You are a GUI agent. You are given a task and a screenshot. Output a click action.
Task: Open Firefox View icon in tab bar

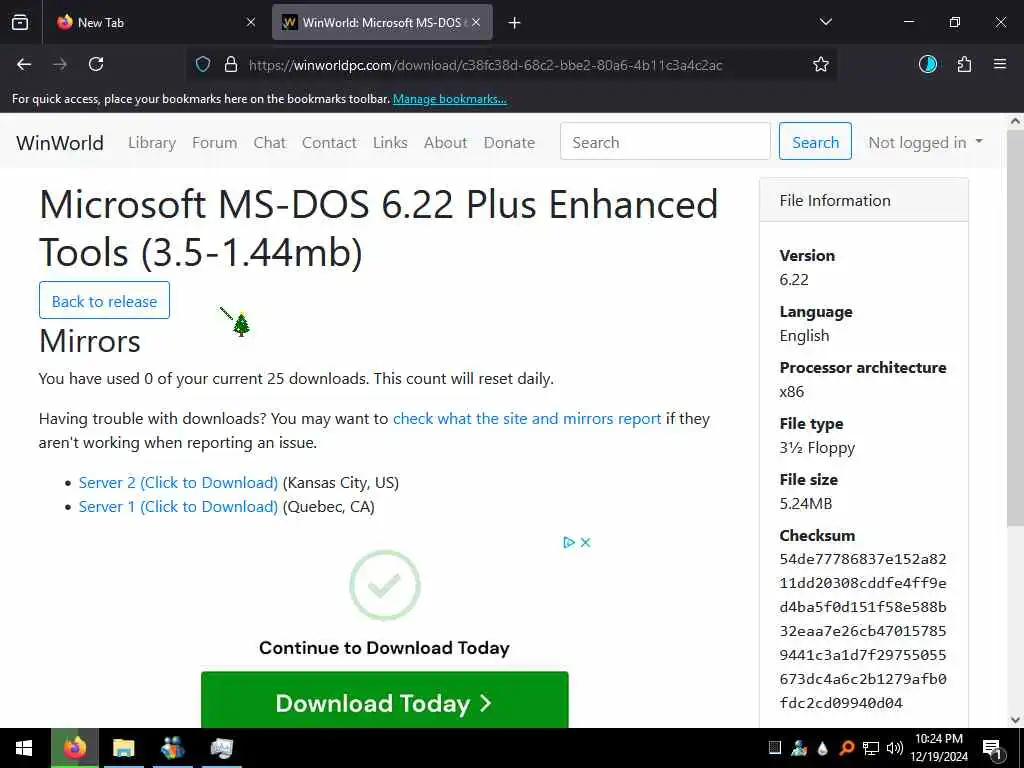pos(20,22)
